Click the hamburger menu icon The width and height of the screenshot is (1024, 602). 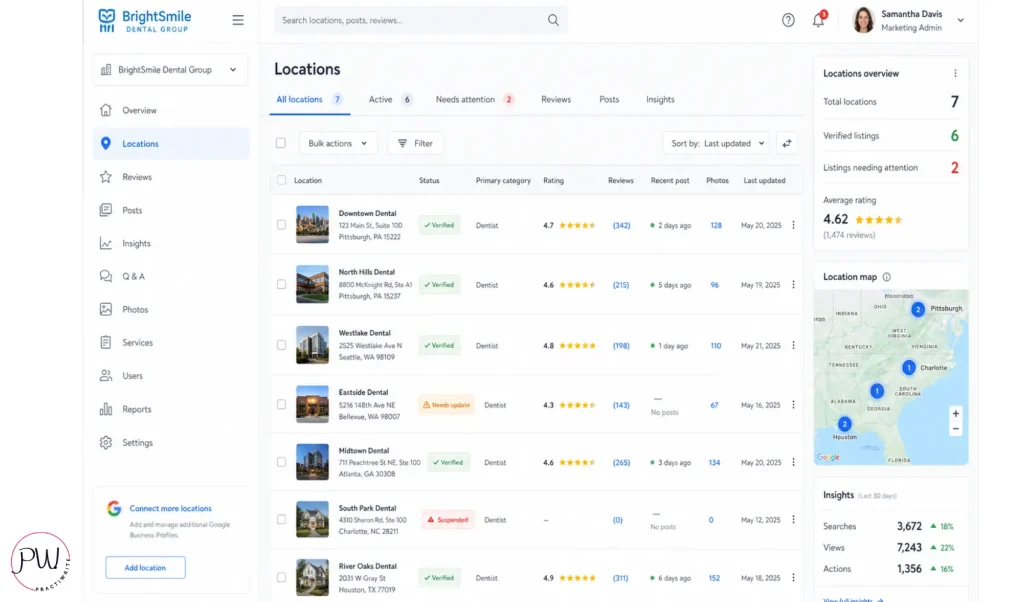[x=237, y=20]
